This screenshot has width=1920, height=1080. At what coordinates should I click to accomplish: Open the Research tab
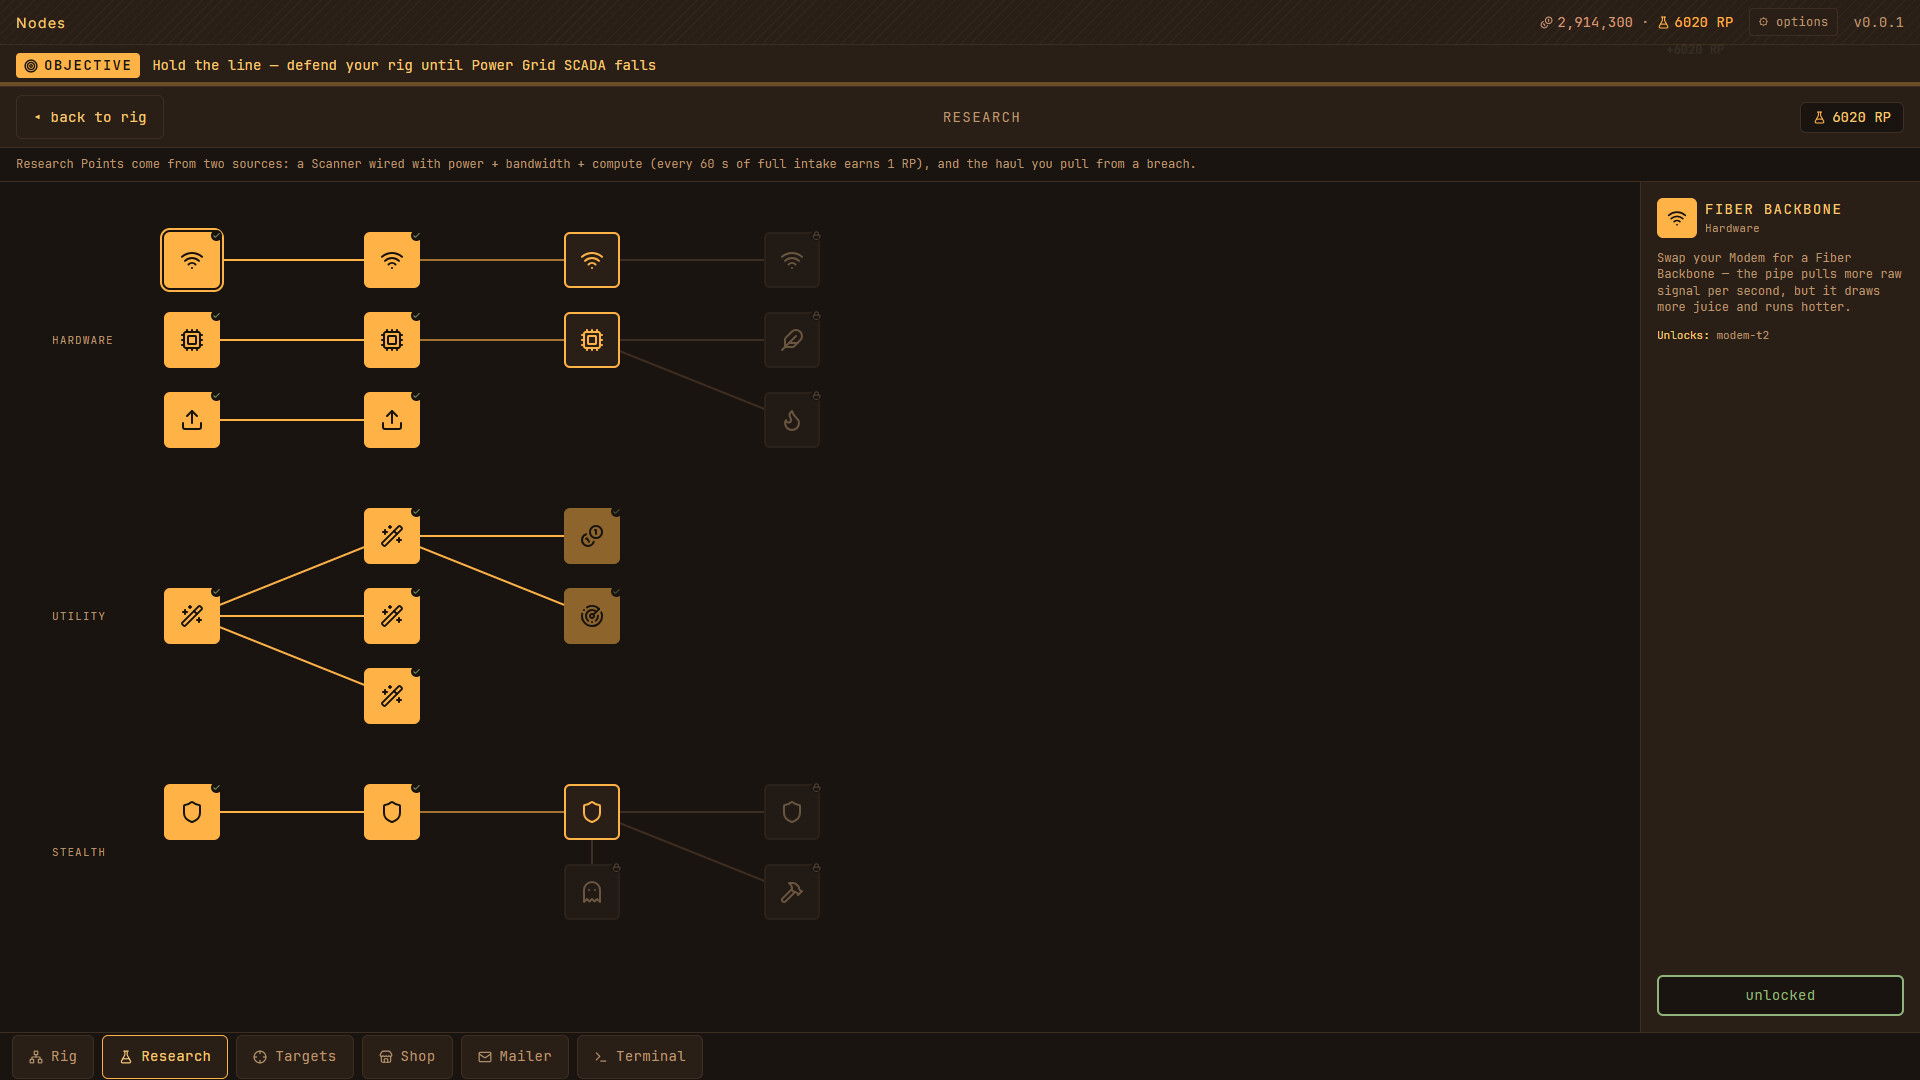(x=165, y=1057)
